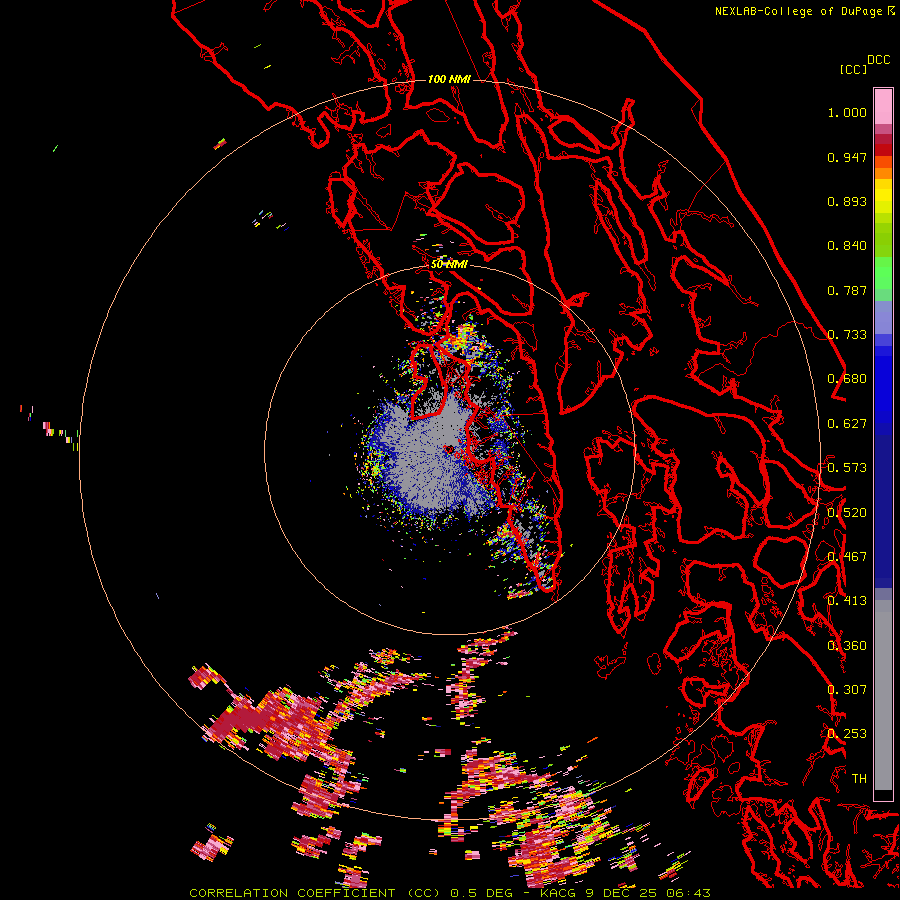Click the 0.520 legend value
The image size is (900, 900).
pyautogui.click(x=847, y=513)
